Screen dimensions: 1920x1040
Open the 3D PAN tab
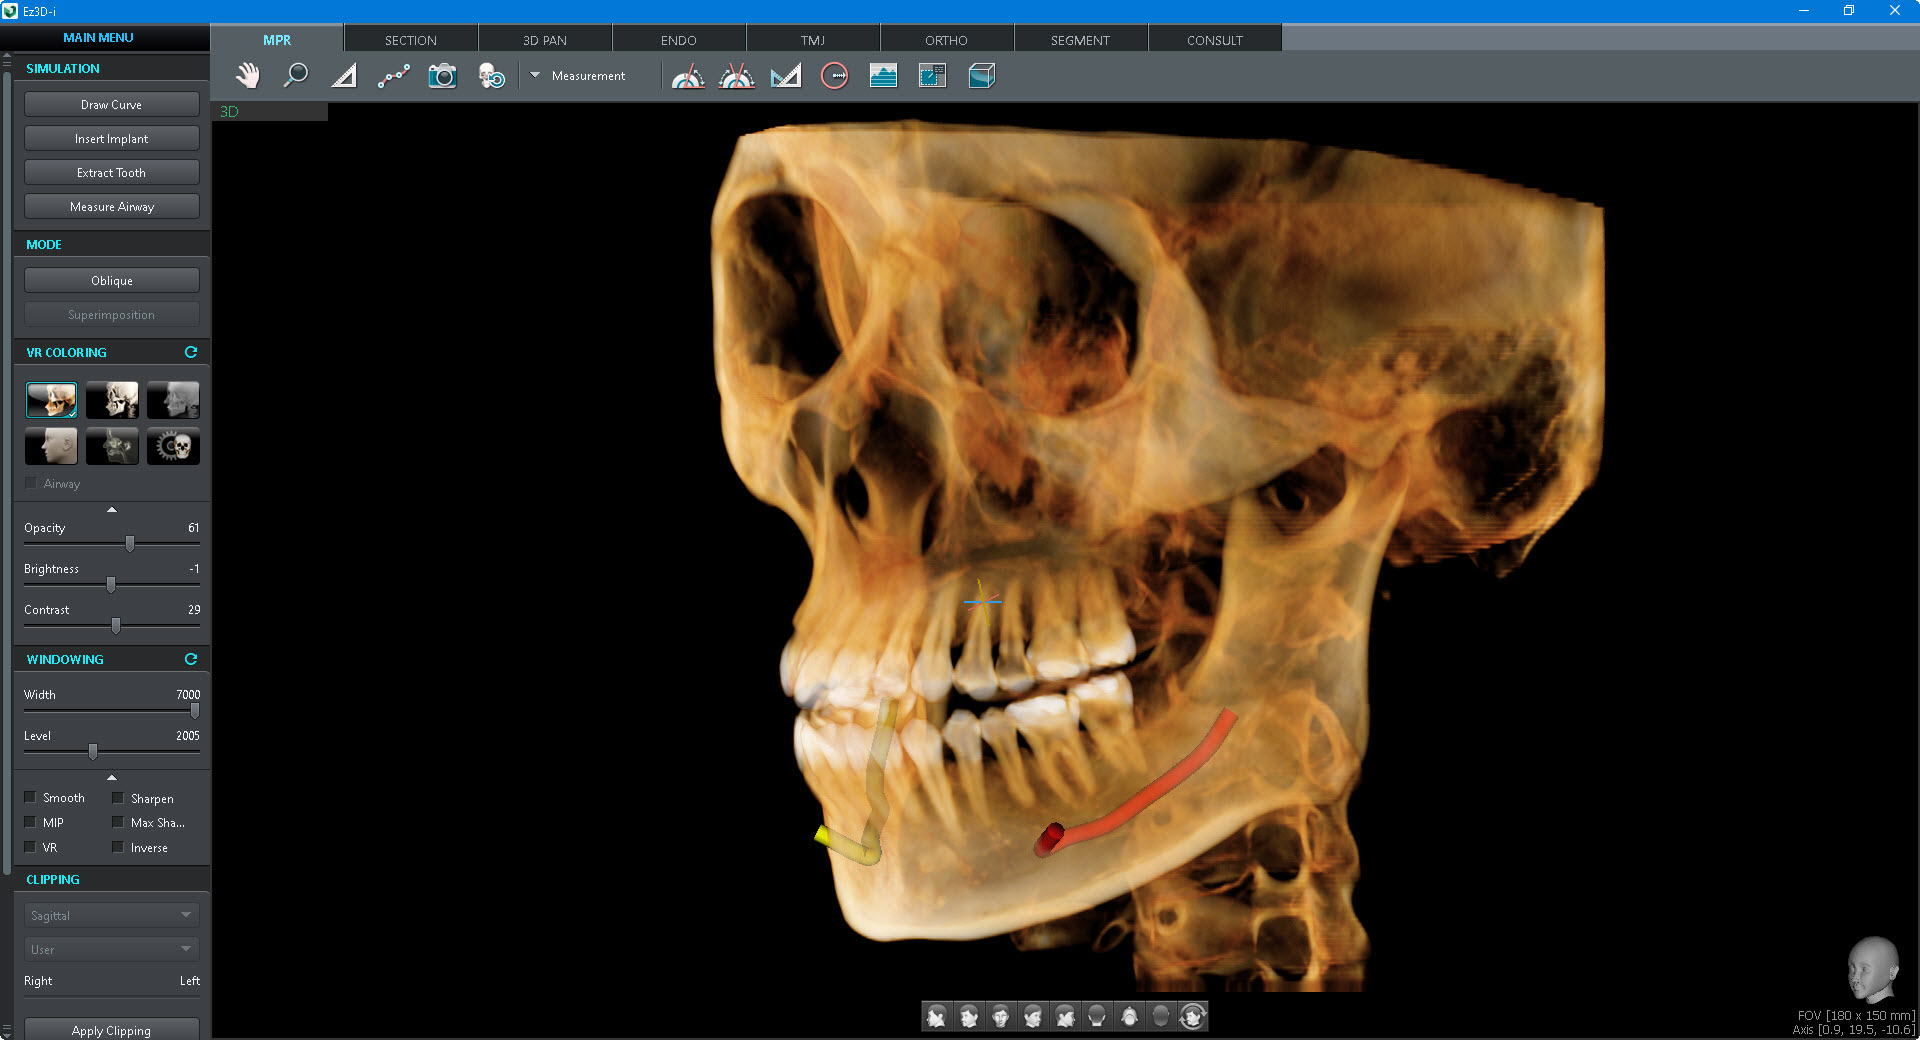(x=544, y=40)
